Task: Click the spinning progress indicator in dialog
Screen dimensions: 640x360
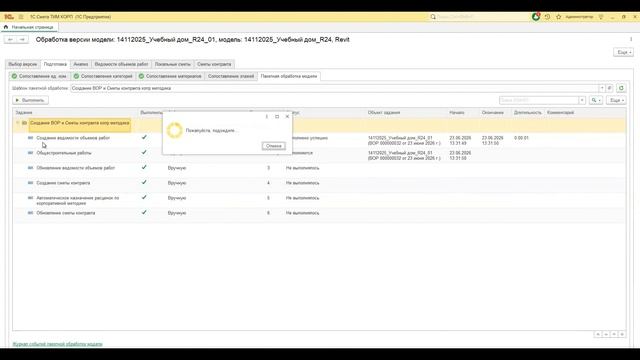Action: pyautogui.click(x=175, y=131)
